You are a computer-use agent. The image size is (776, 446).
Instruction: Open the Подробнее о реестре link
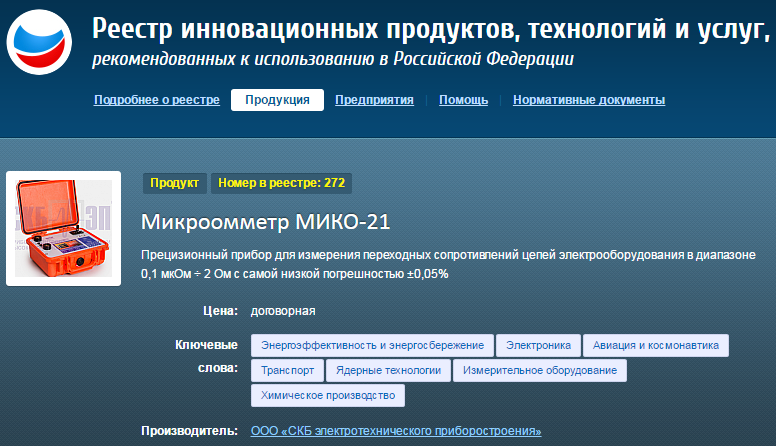point(157,100)
